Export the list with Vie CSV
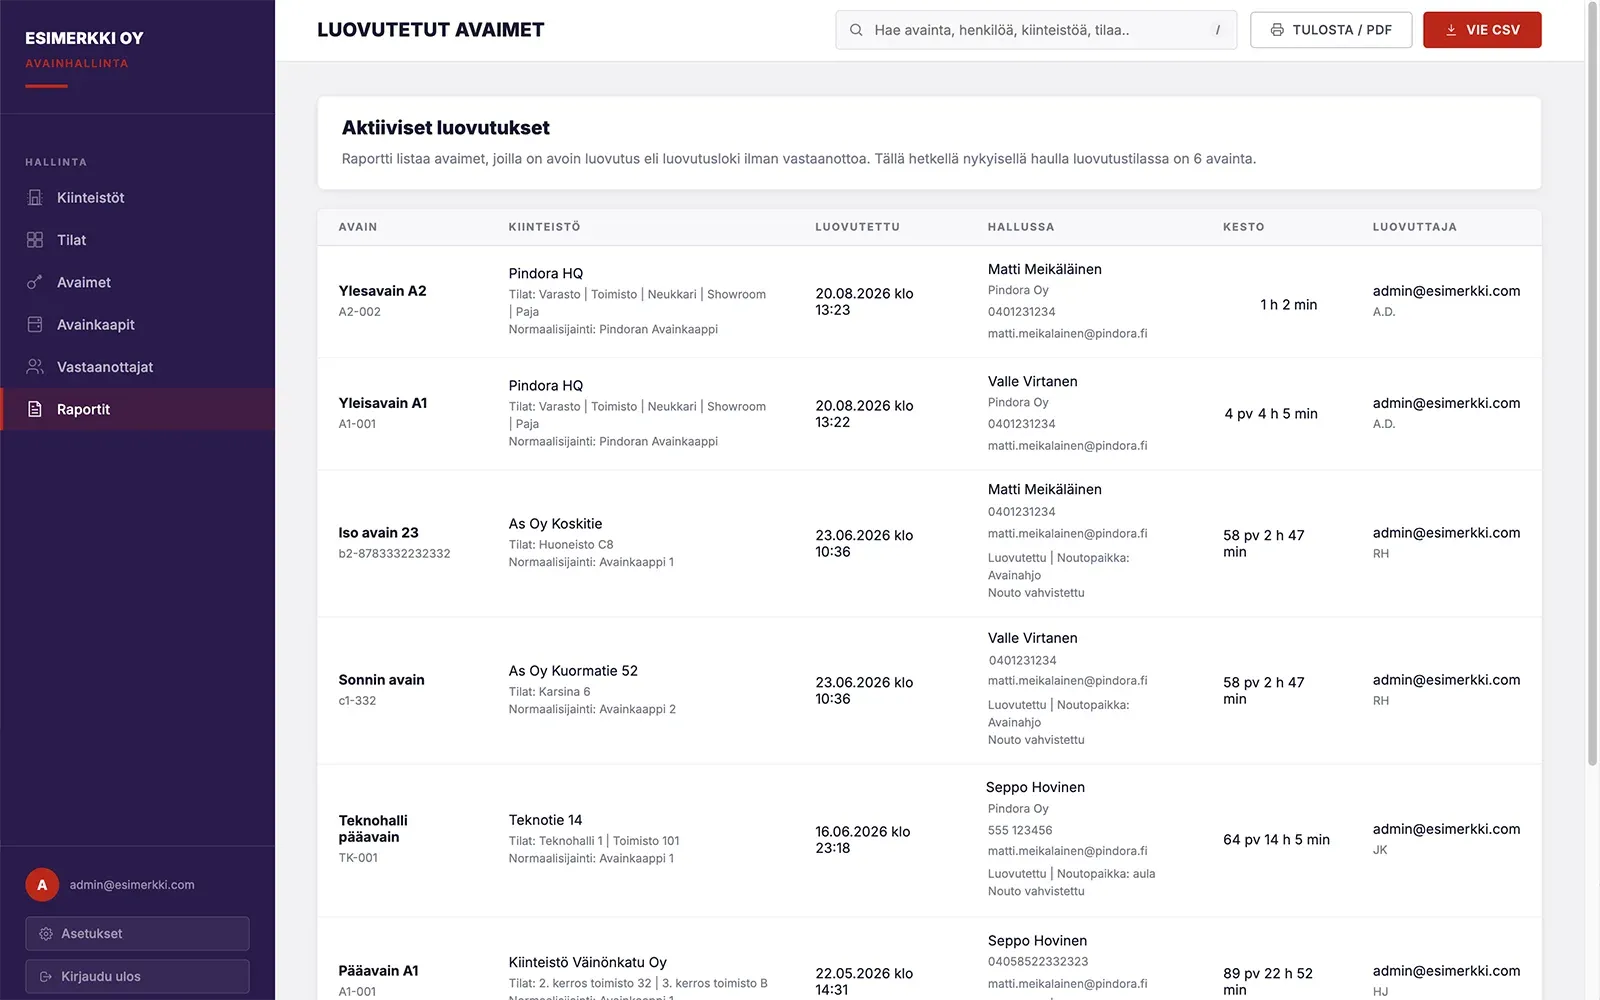The width and height of the screenshot is (1600, 1000). pos(1482,30)
